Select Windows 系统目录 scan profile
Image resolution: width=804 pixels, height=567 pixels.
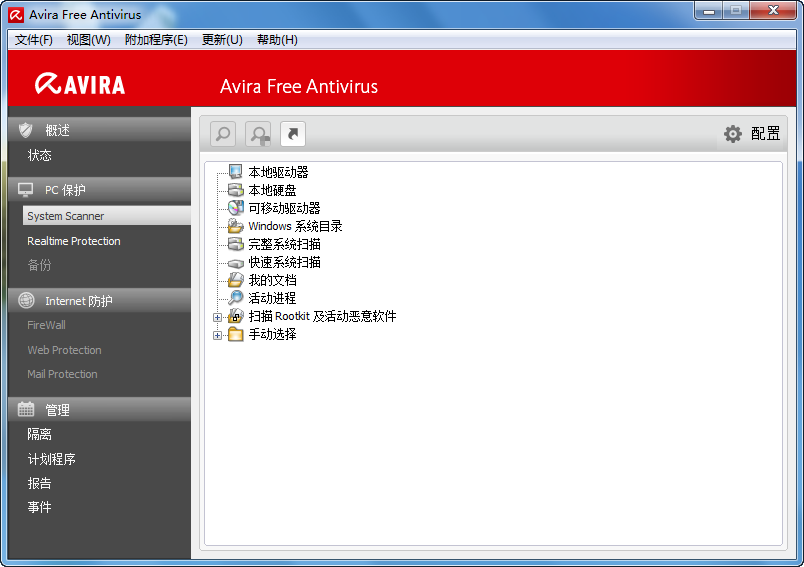coord(295,226)
